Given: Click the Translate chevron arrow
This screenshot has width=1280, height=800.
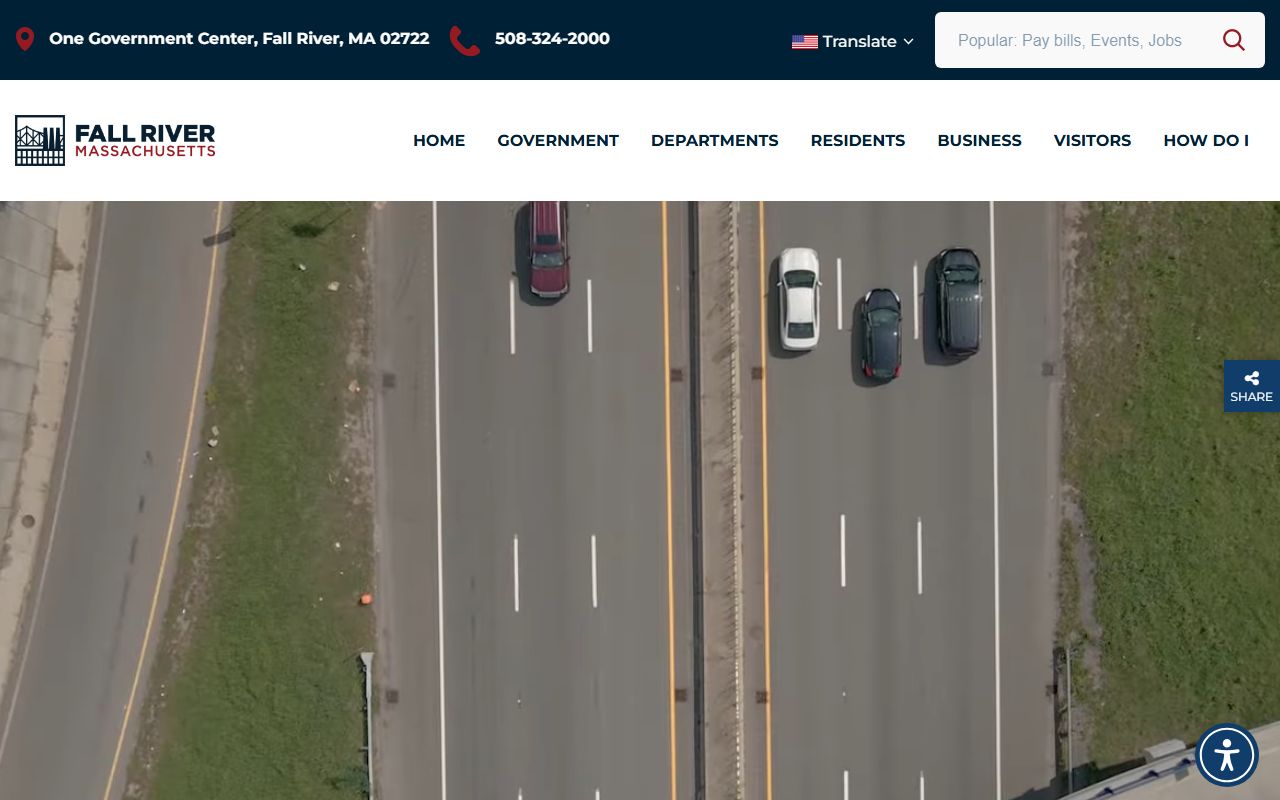Looking at the screenshot, I should [x=908, y=42].
